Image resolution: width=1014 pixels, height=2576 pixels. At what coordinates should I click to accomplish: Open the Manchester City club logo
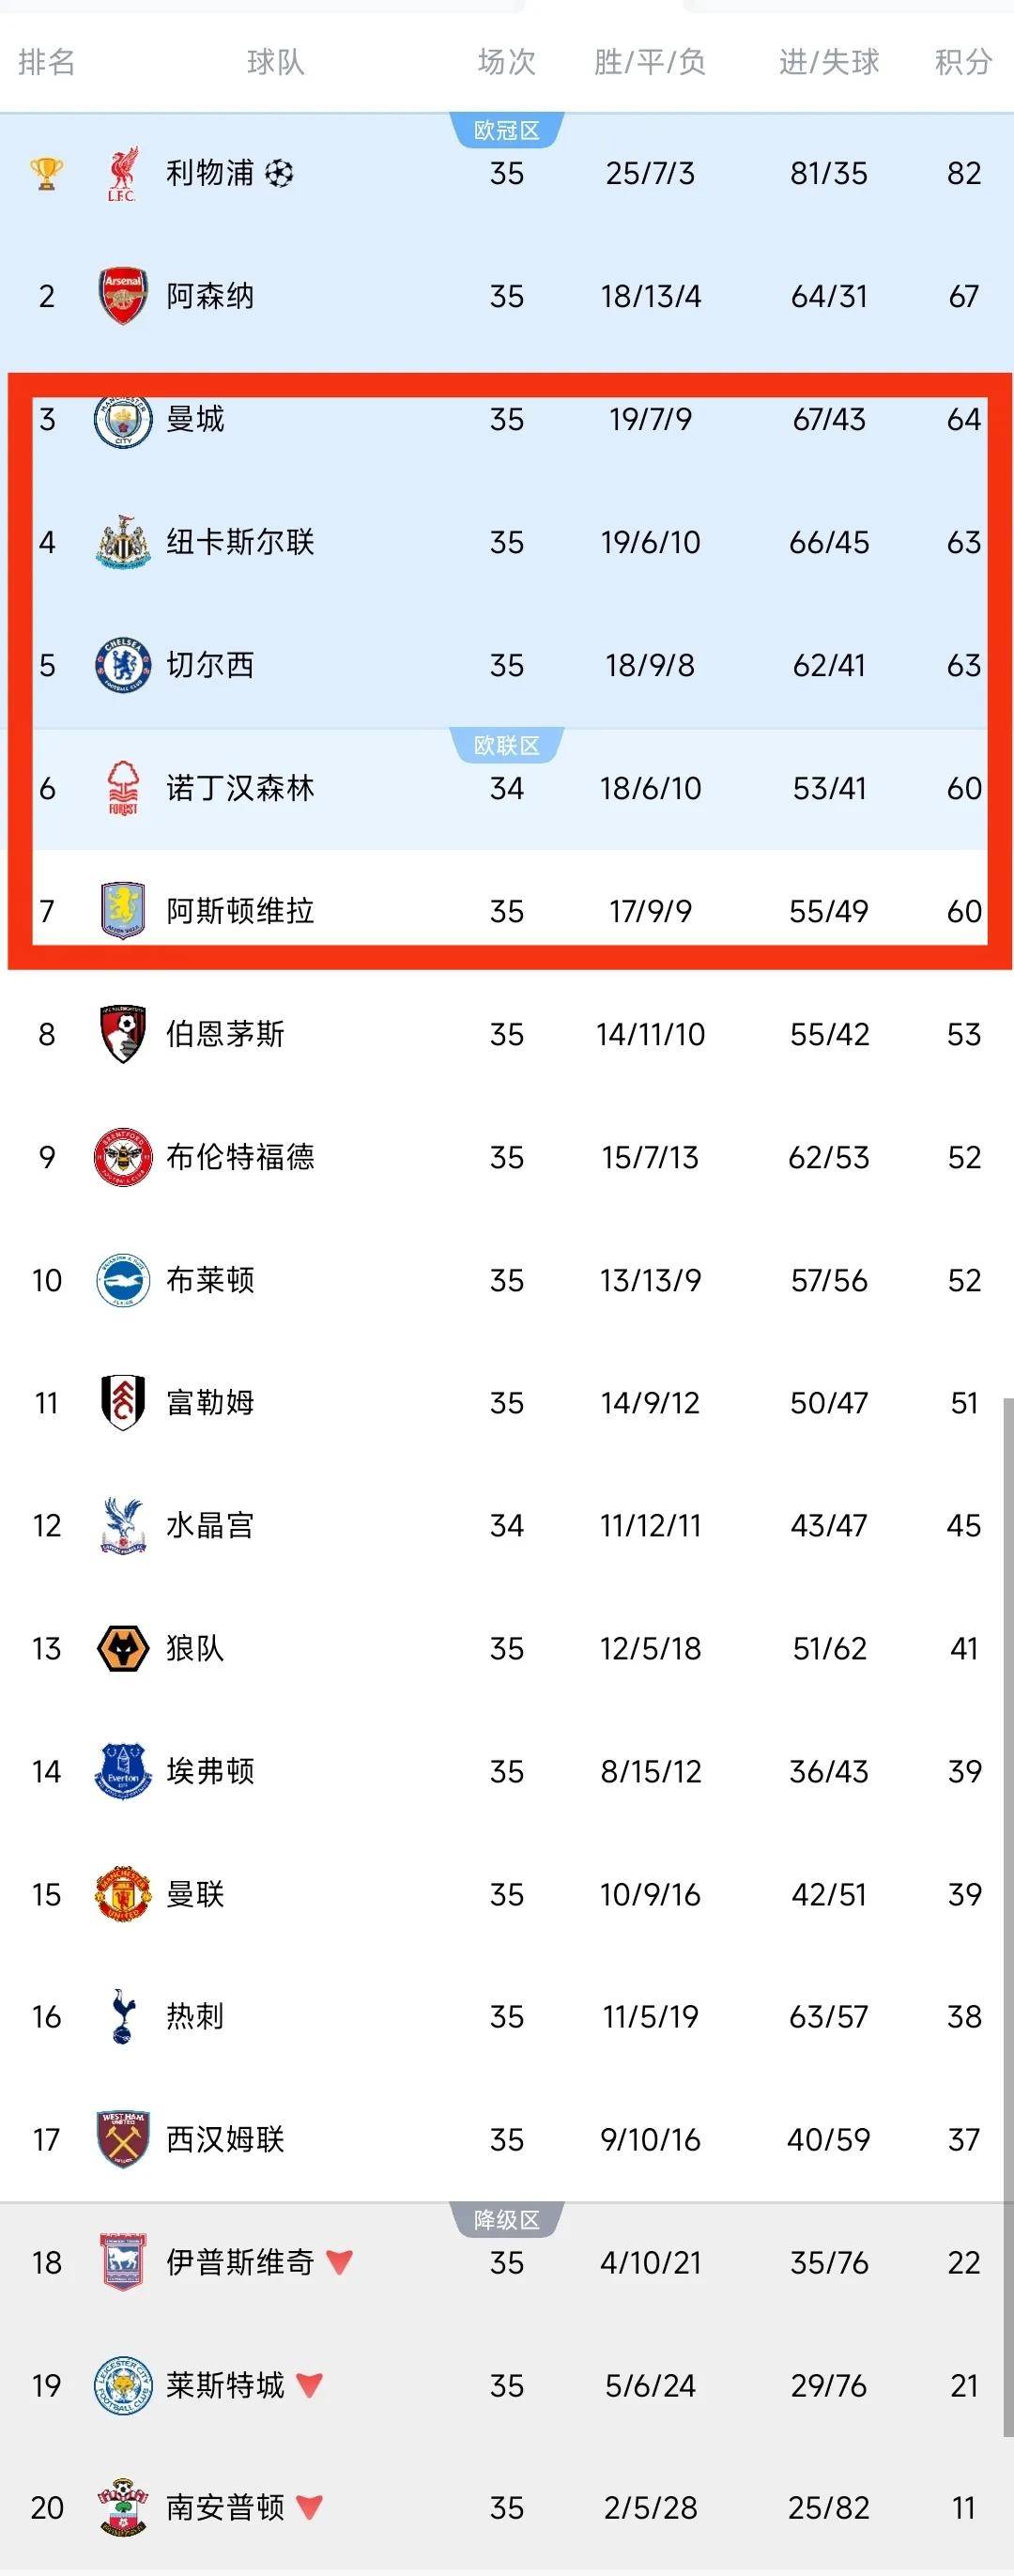click(x=122, y=423)
